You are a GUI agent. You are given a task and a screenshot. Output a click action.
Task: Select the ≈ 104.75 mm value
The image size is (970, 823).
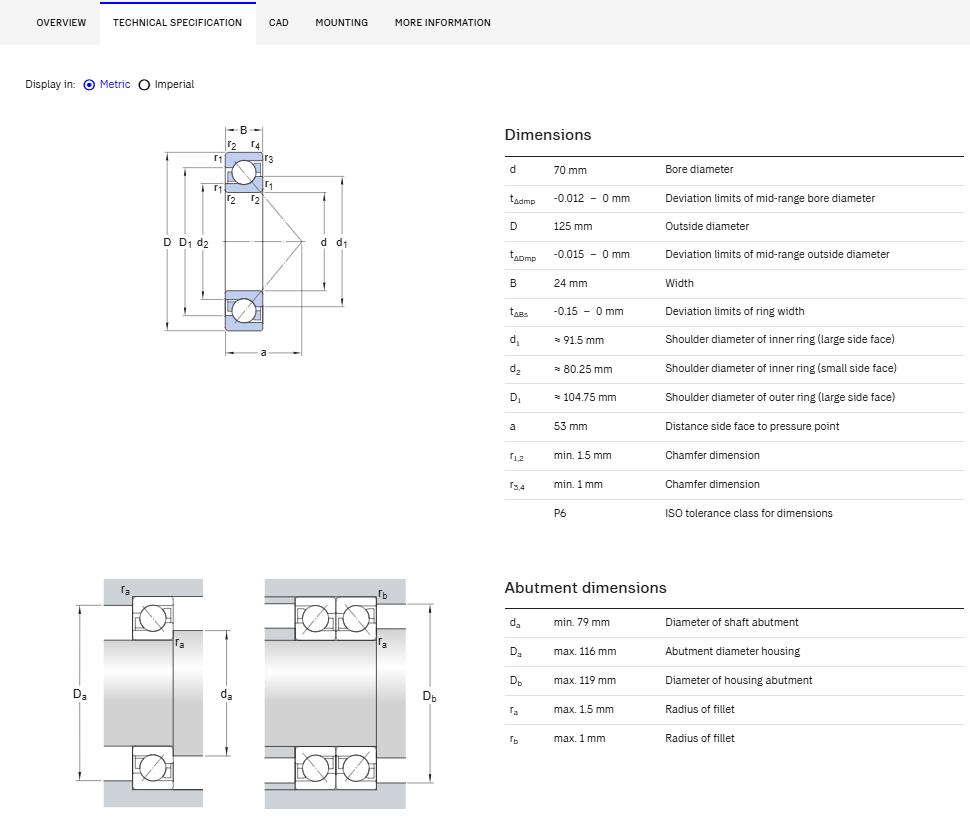pyautogui.click(x=585, y=397)
